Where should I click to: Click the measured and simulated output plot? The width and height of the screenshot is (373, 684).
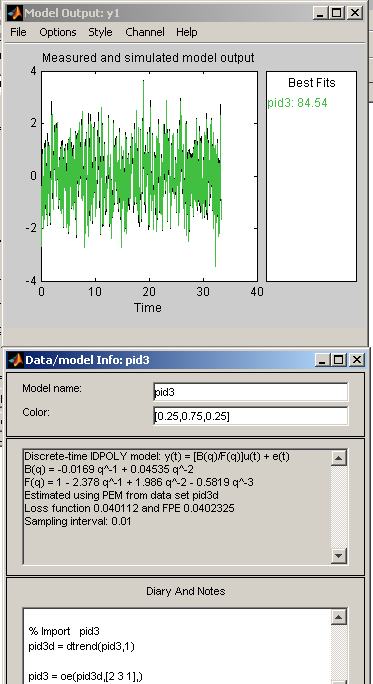coord(149,176)
